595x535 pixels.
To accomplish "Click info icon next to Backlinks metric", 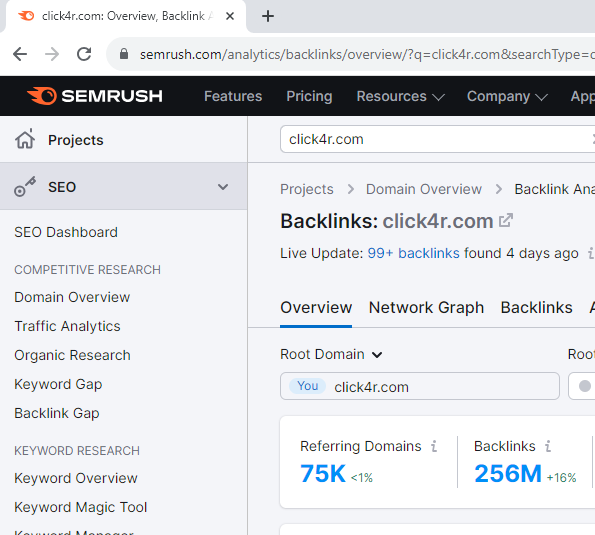I will pyautogui.click(x=548, y=446).
